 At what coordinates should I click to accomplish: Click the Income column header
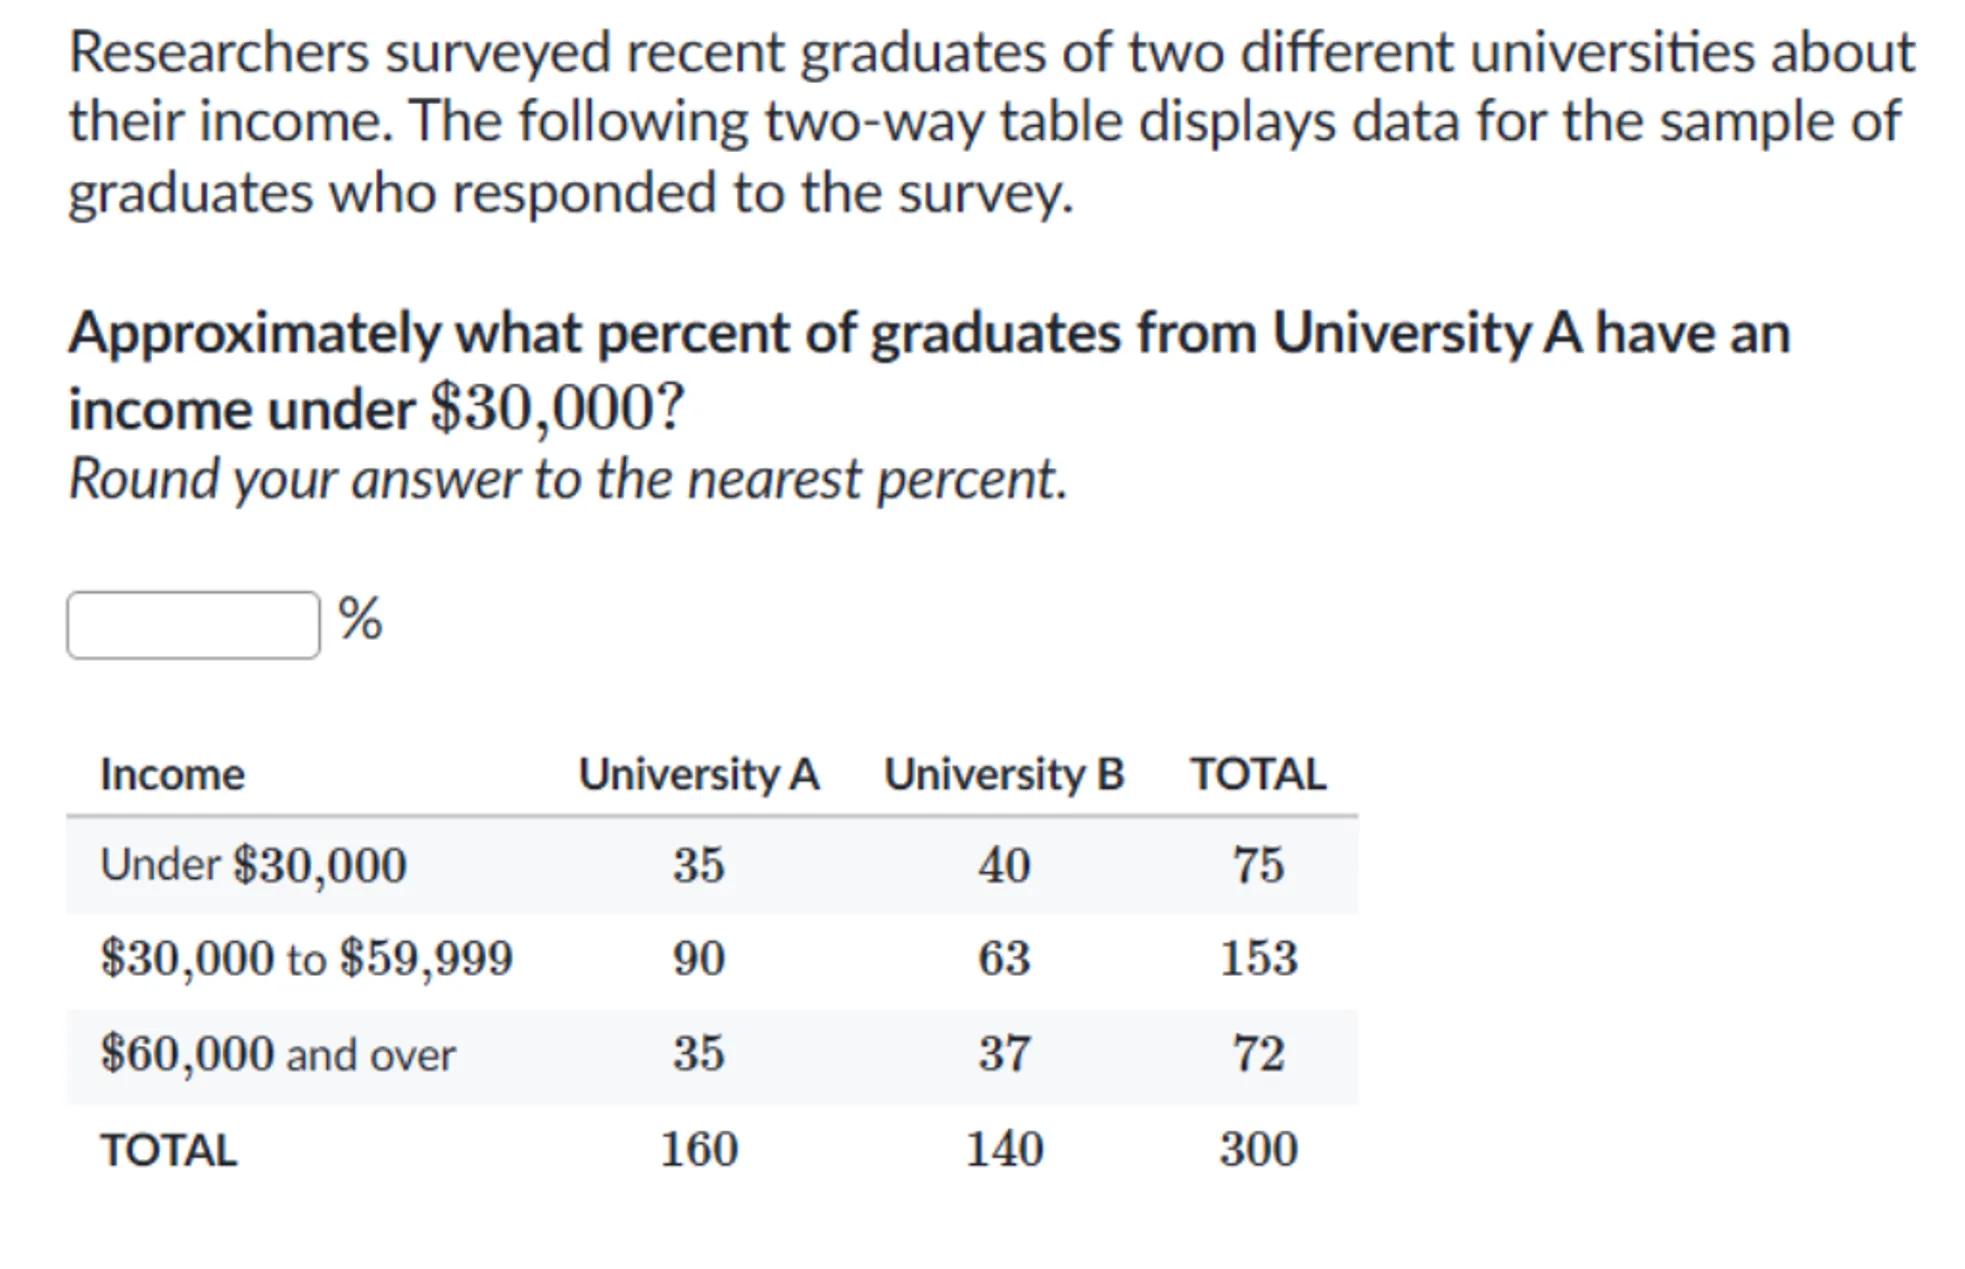172,774
